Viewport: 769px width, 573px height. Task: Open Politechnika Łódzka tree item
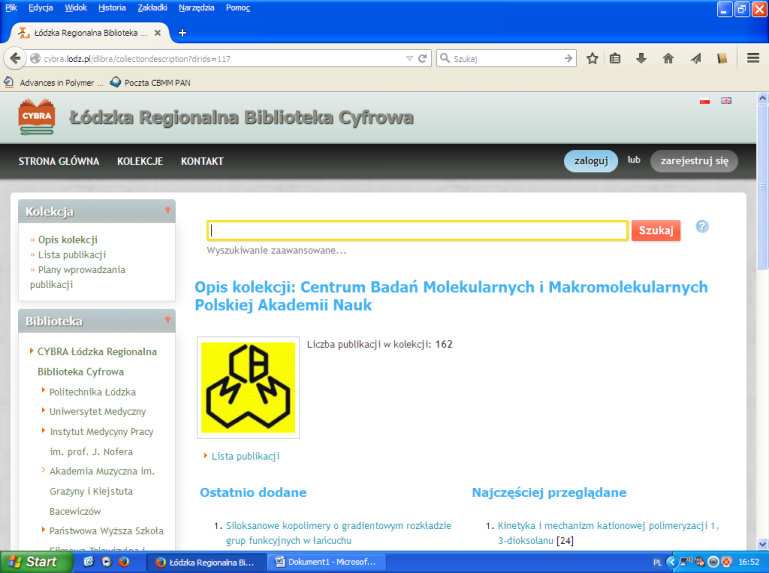92,392
